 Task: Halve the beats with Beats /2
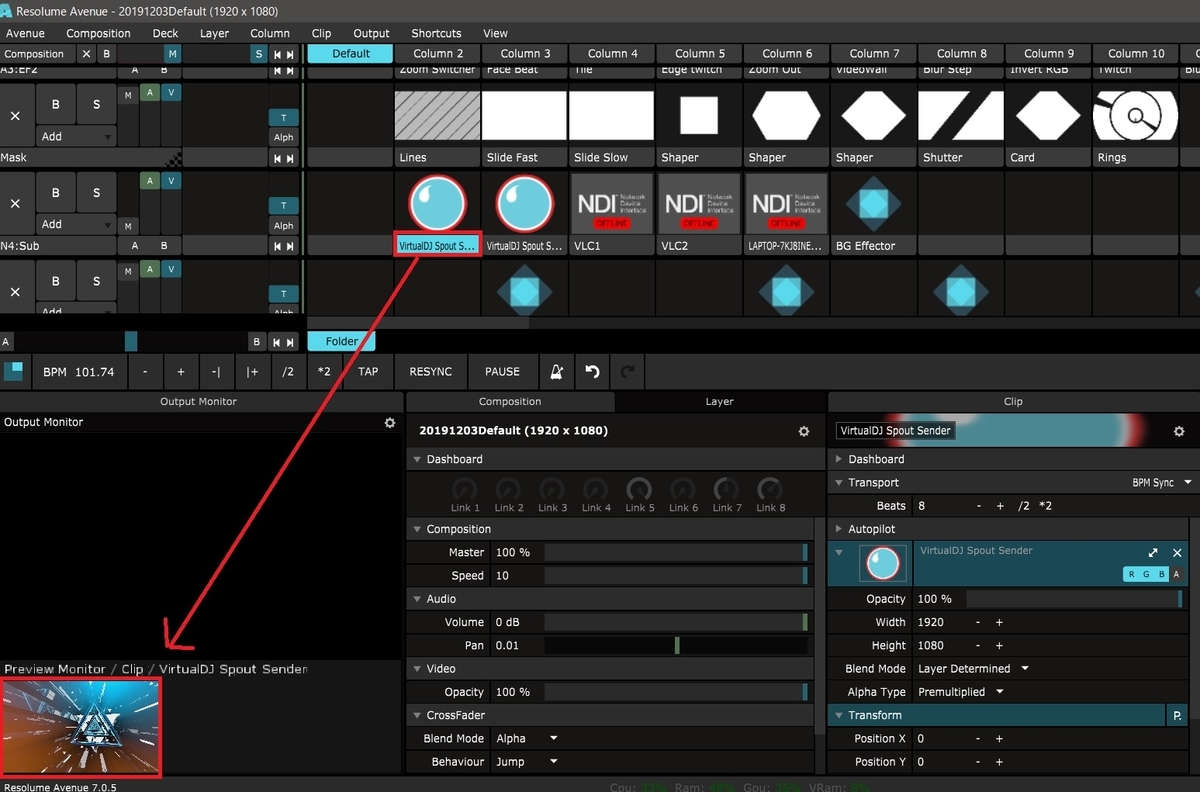[1023, 506]
